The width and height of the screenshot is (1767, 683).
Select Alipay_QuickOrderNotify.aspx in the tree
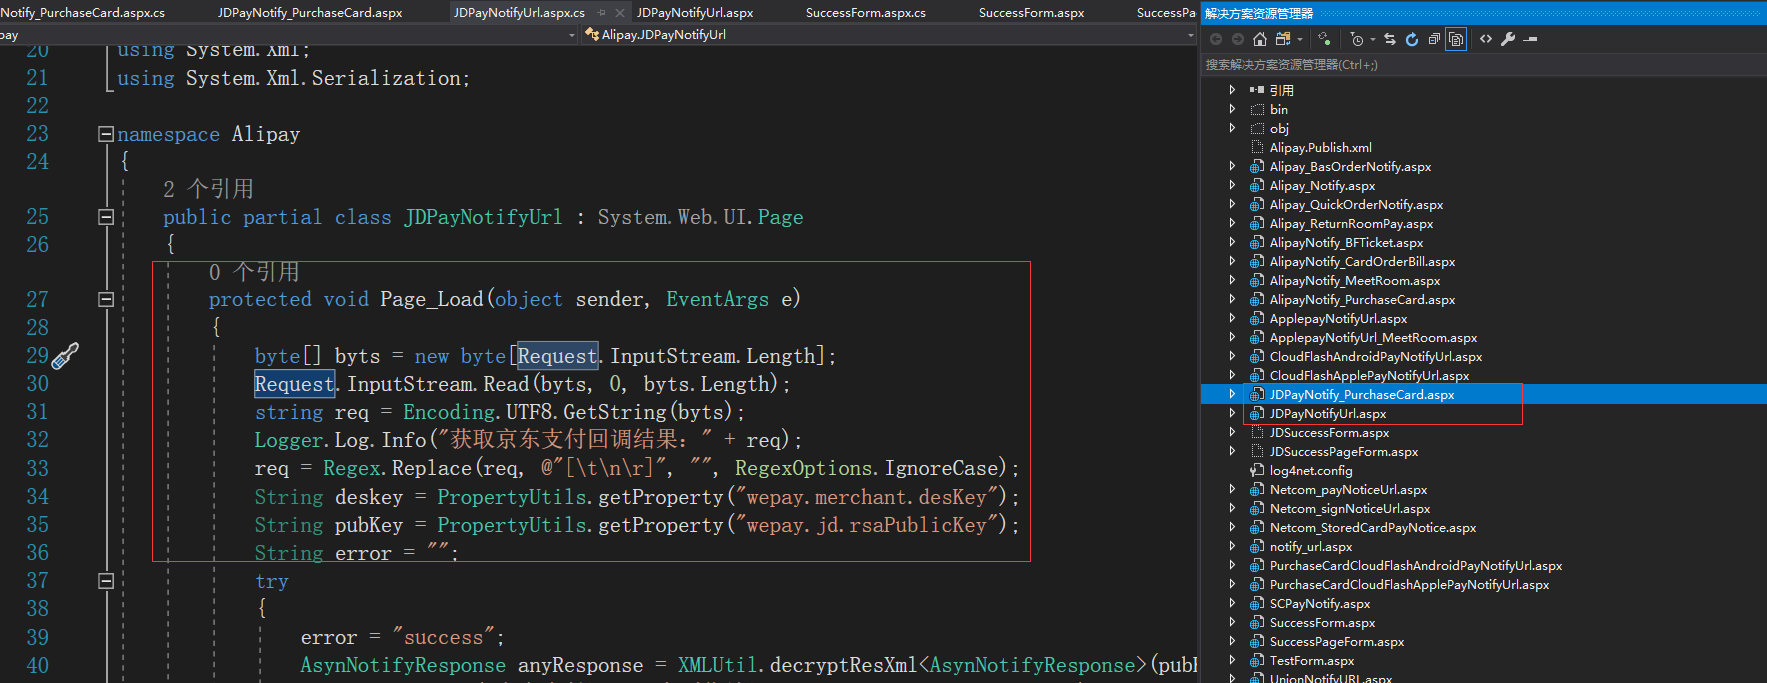pos(1356,205)
